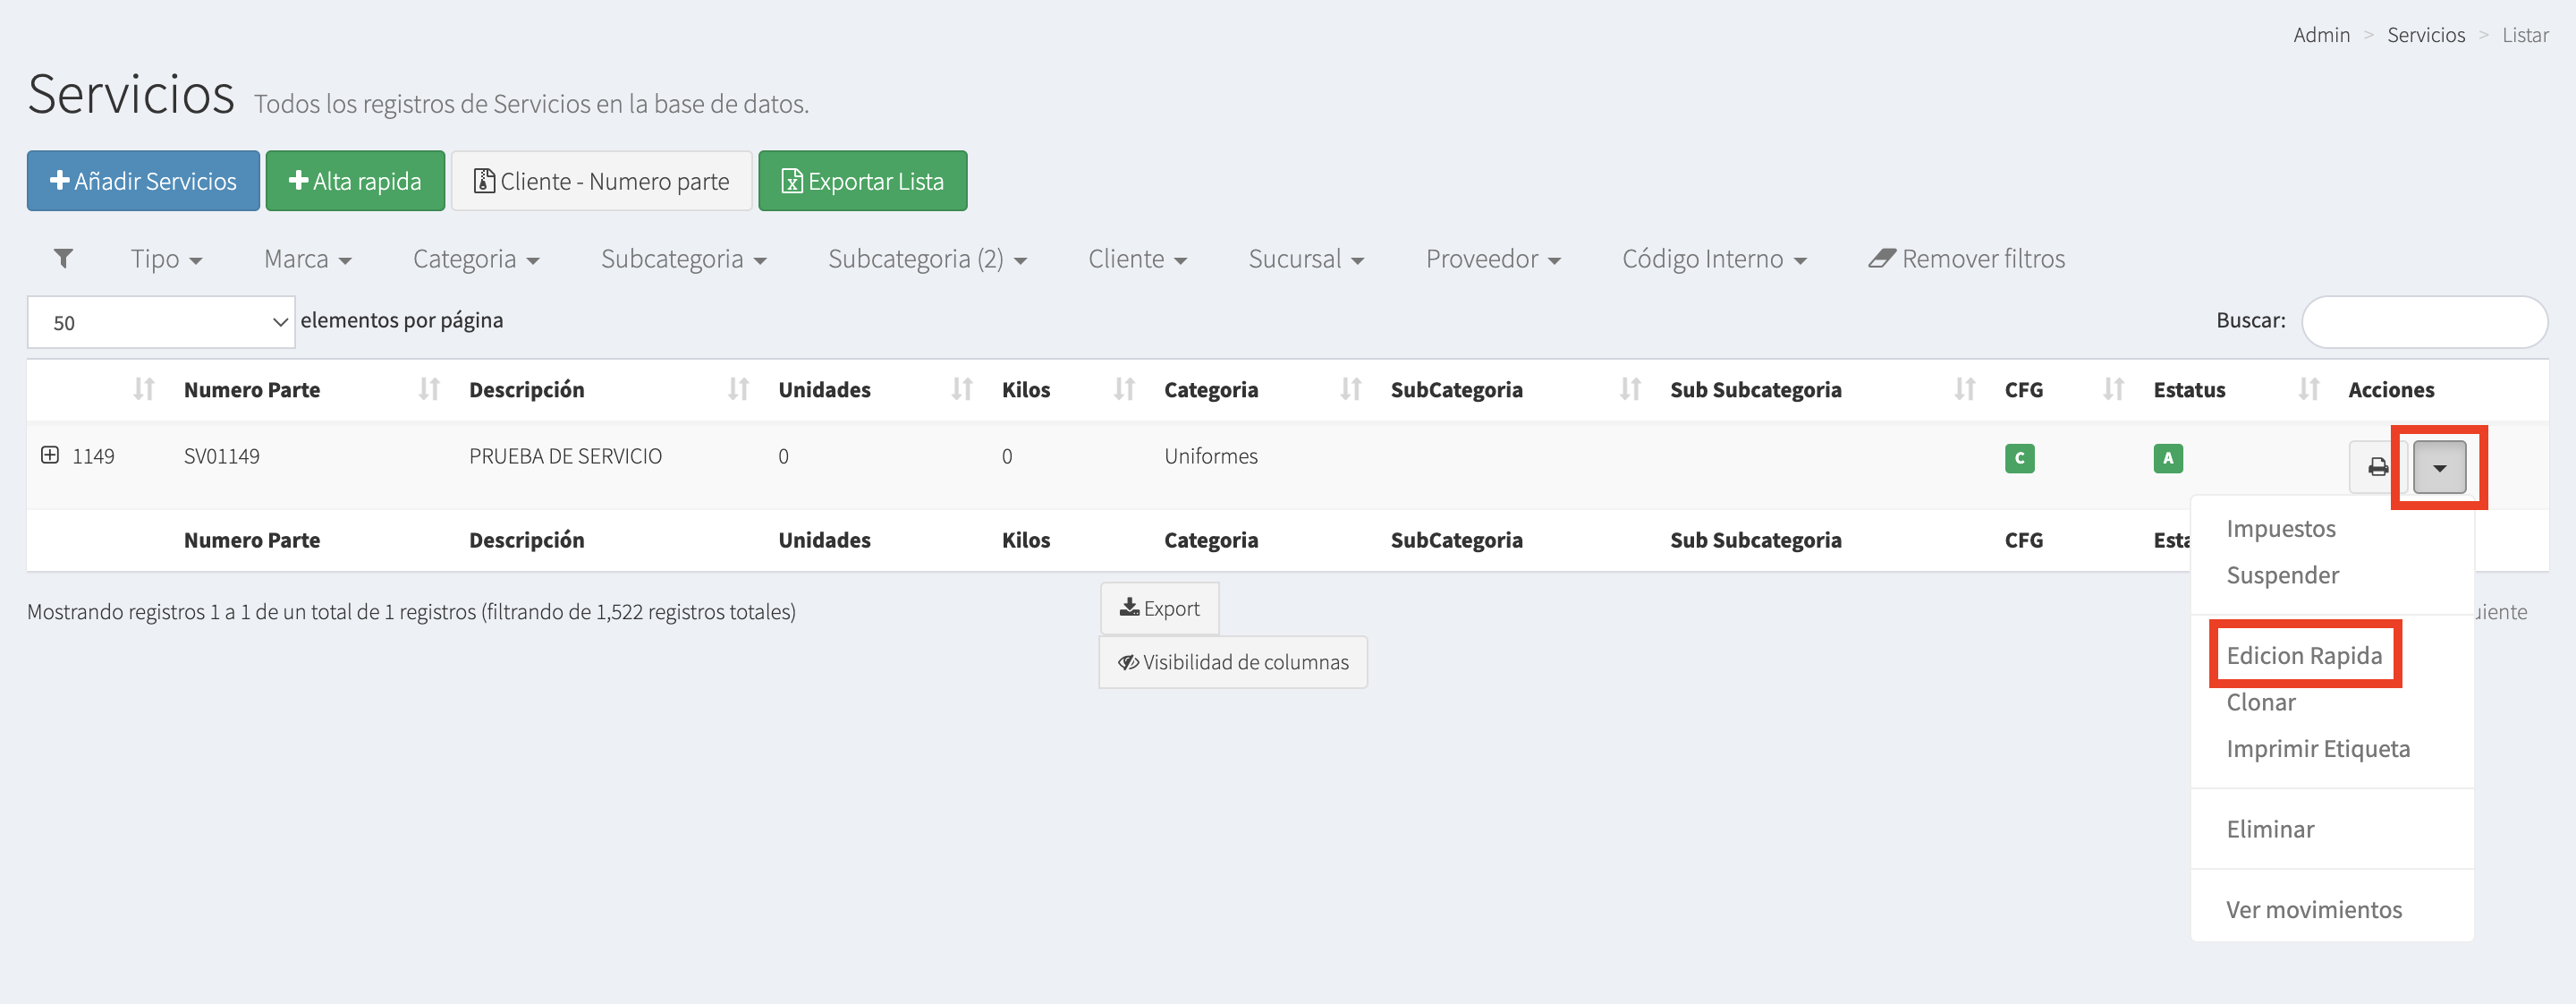Click the green A status badge

2167,458
